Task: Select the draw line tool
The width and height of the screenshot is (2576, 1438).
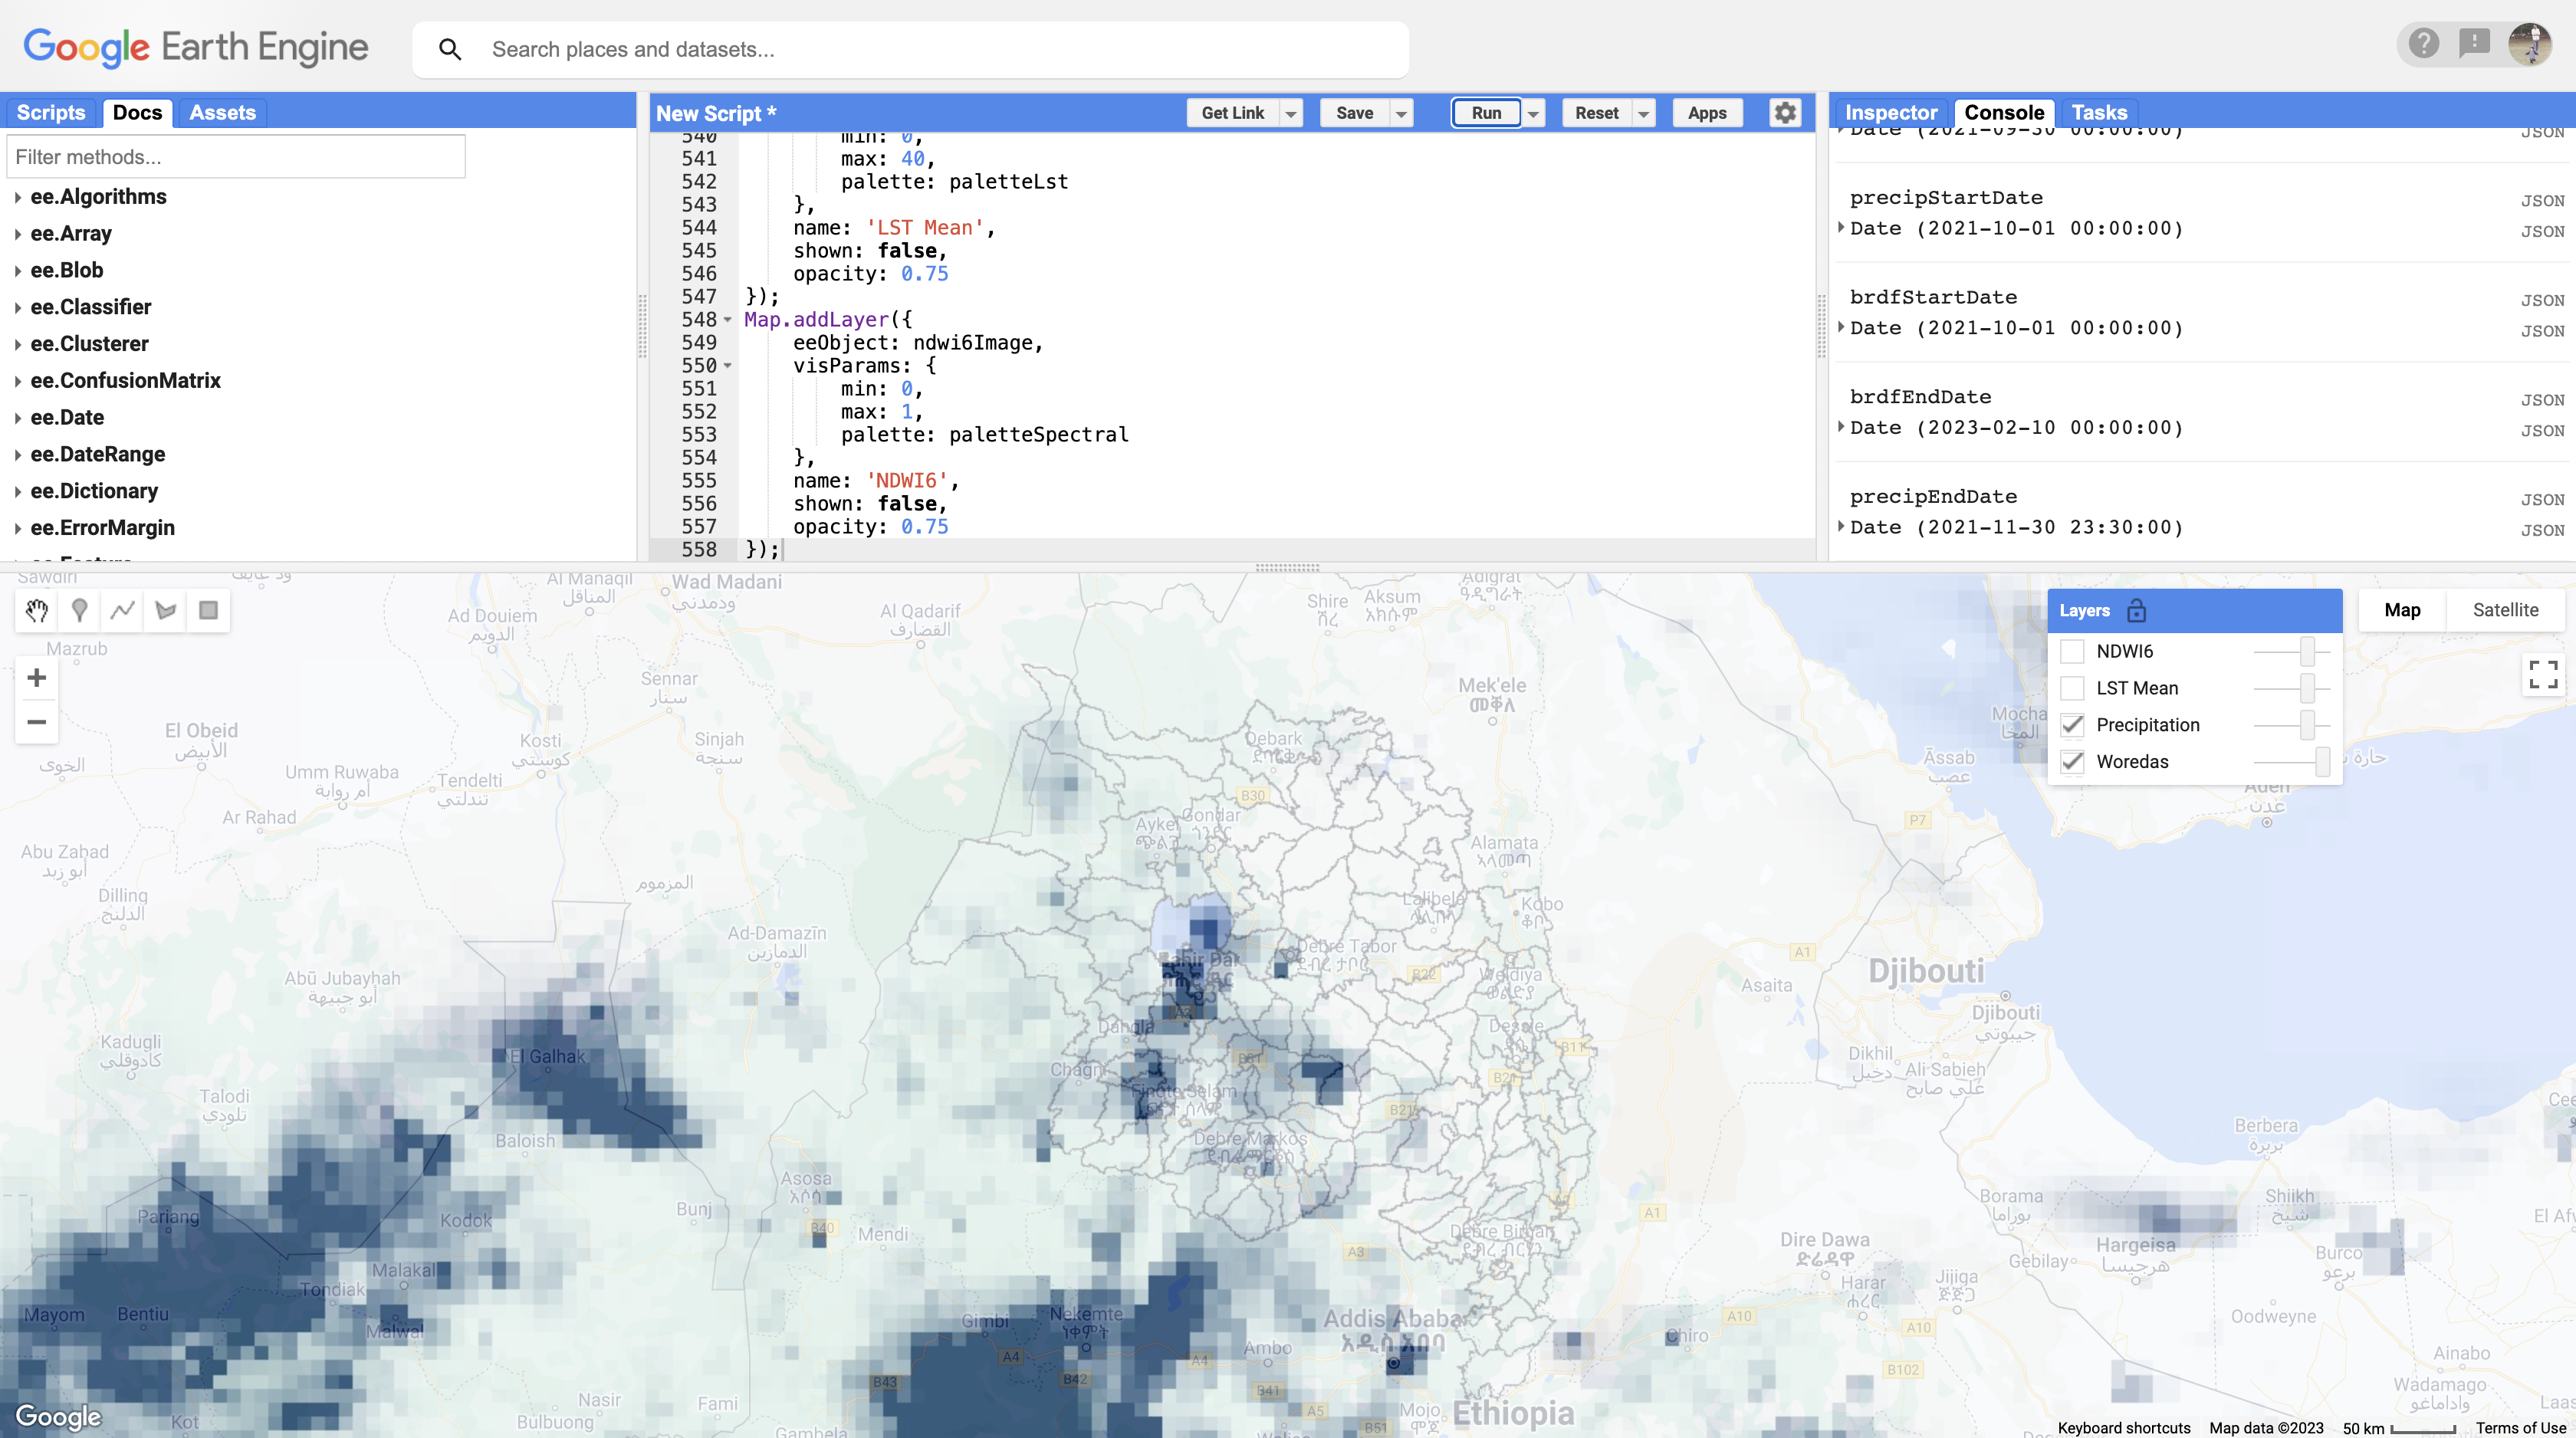Action: [x=123, y=610]
